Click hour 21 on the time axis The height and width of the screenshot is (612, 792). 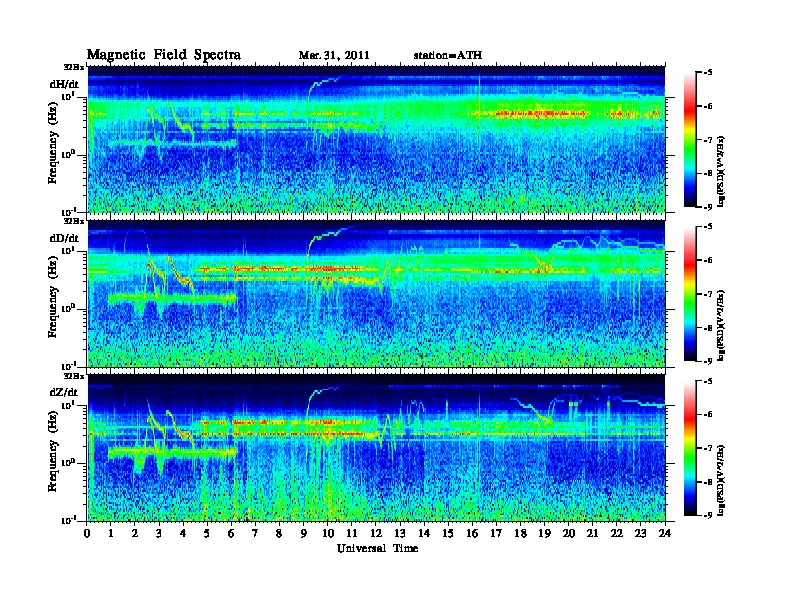pos(593,533)
